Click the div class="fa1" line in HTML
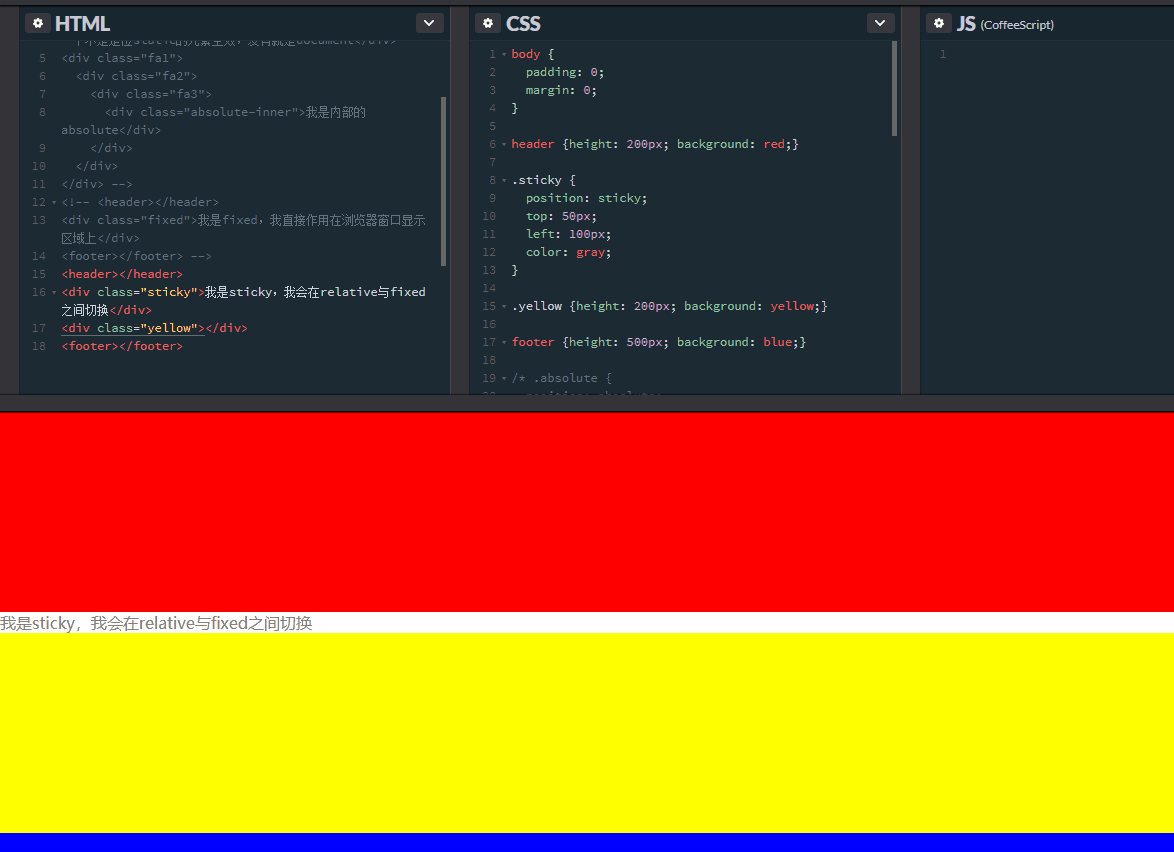The width and height of the screenshot is (1174, 852). (x=122, y=58)
